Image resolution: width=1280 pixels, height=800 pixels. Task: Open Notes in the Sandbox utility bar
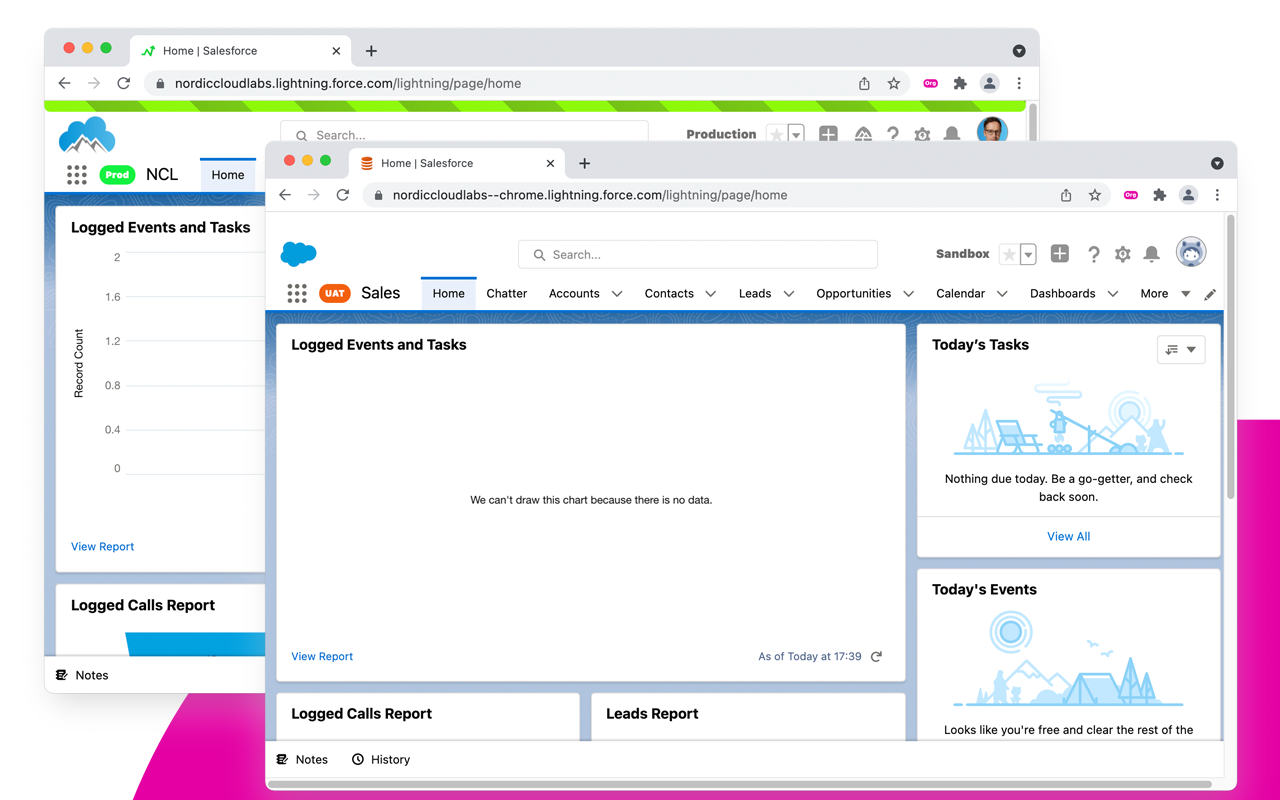tap(302, 760)
